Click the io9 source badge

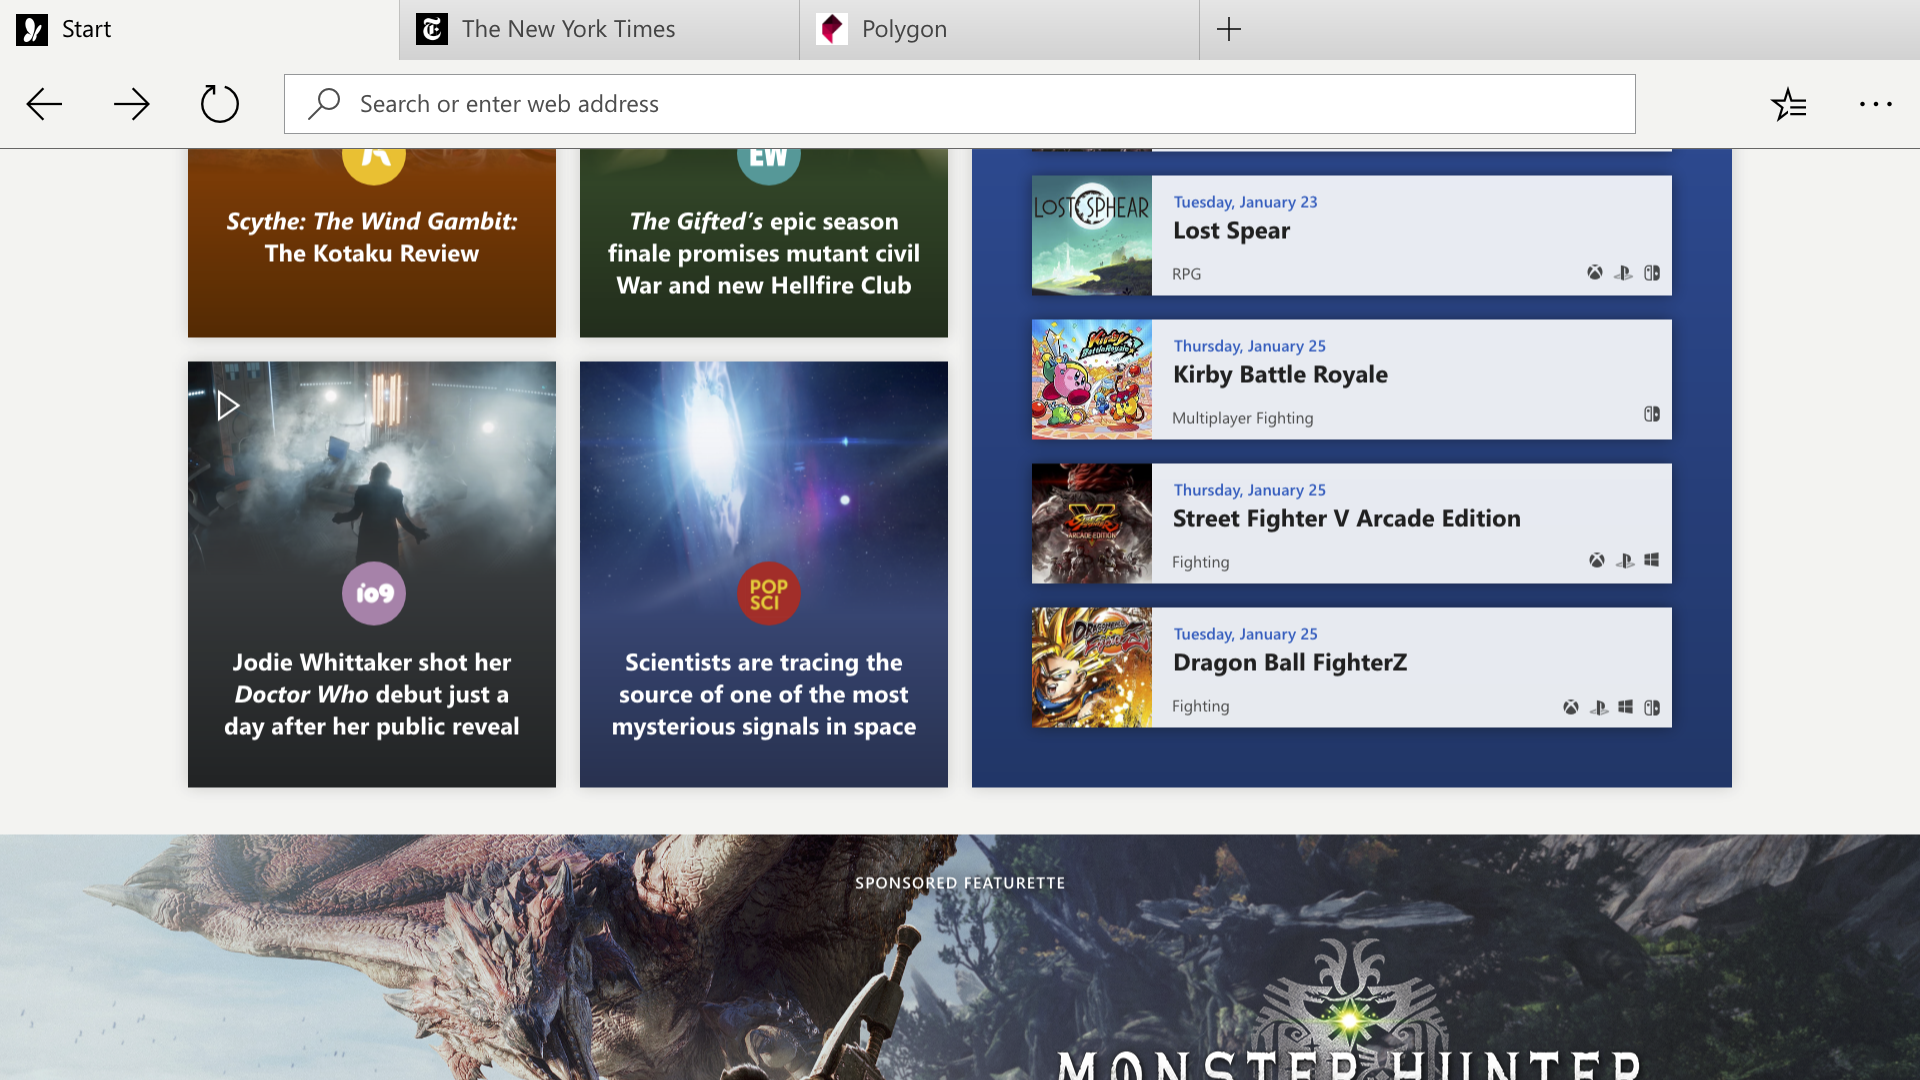374,593
